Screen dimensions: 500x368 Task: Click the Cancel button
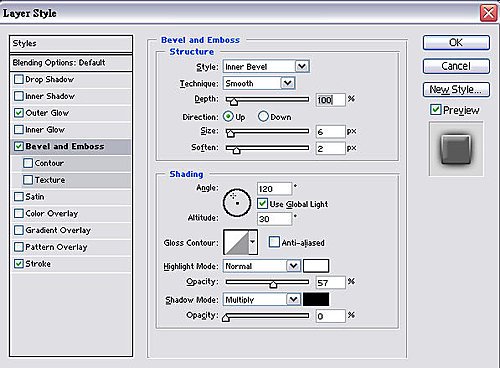point(456,66)
